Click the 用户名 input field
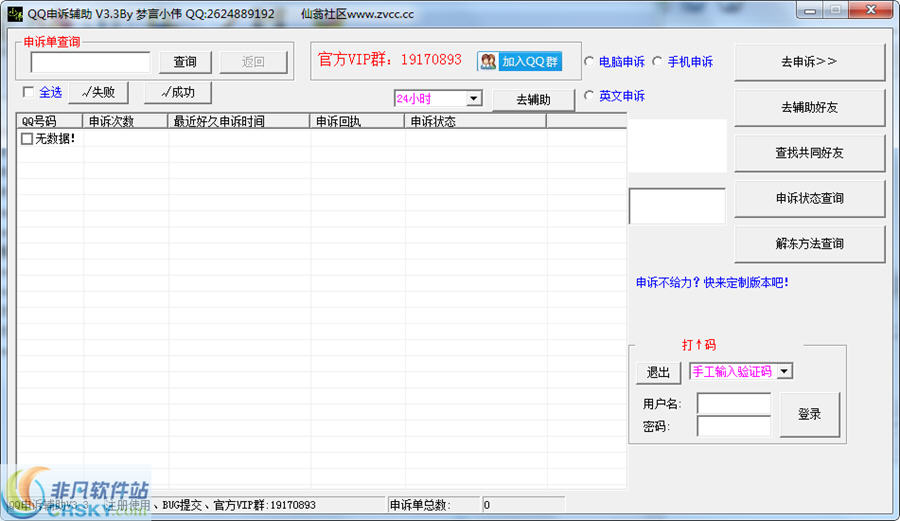This screenshot has width=900, height=521. point(734,403)
